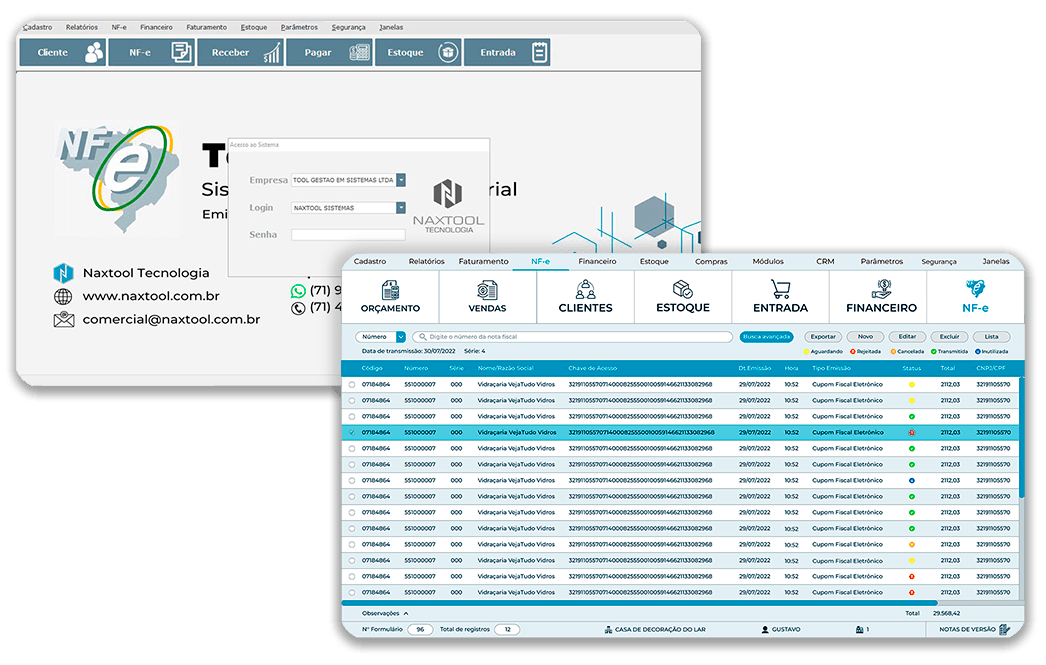Click the Lista button

coord(992,337)
